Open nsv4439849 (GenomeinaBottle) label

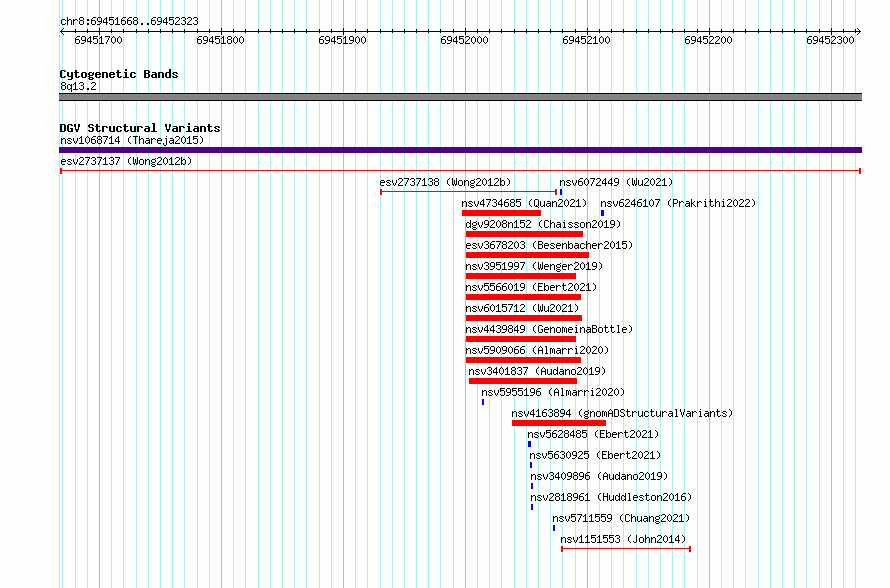tap(549, 329)
